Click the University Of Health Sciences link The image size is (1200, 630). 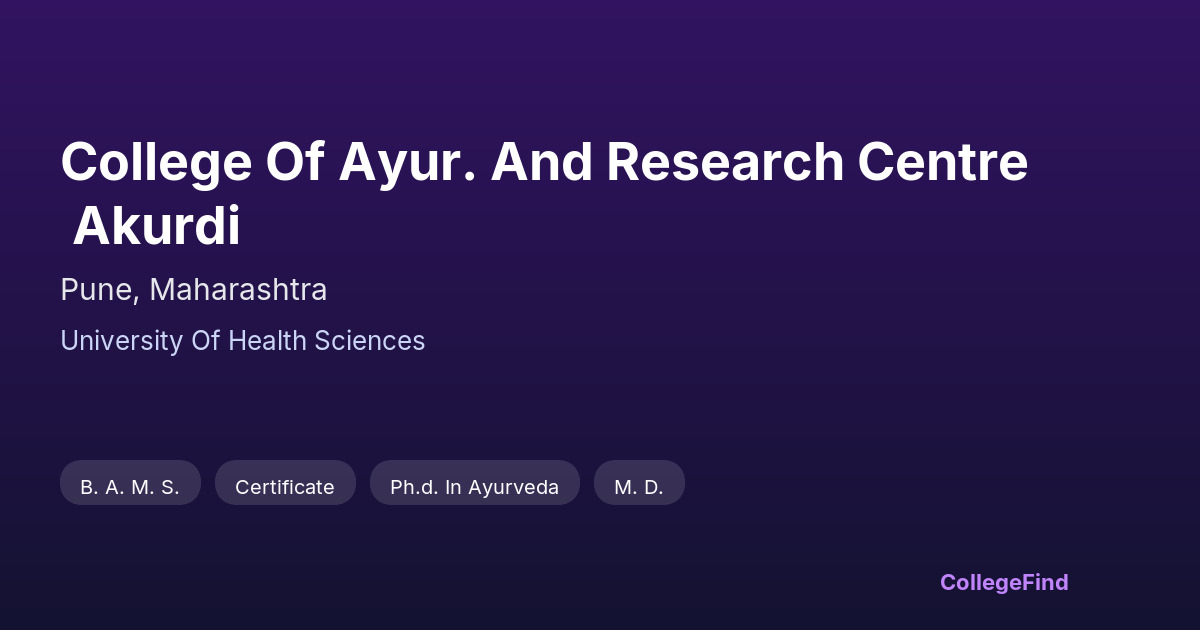point(242,341)
